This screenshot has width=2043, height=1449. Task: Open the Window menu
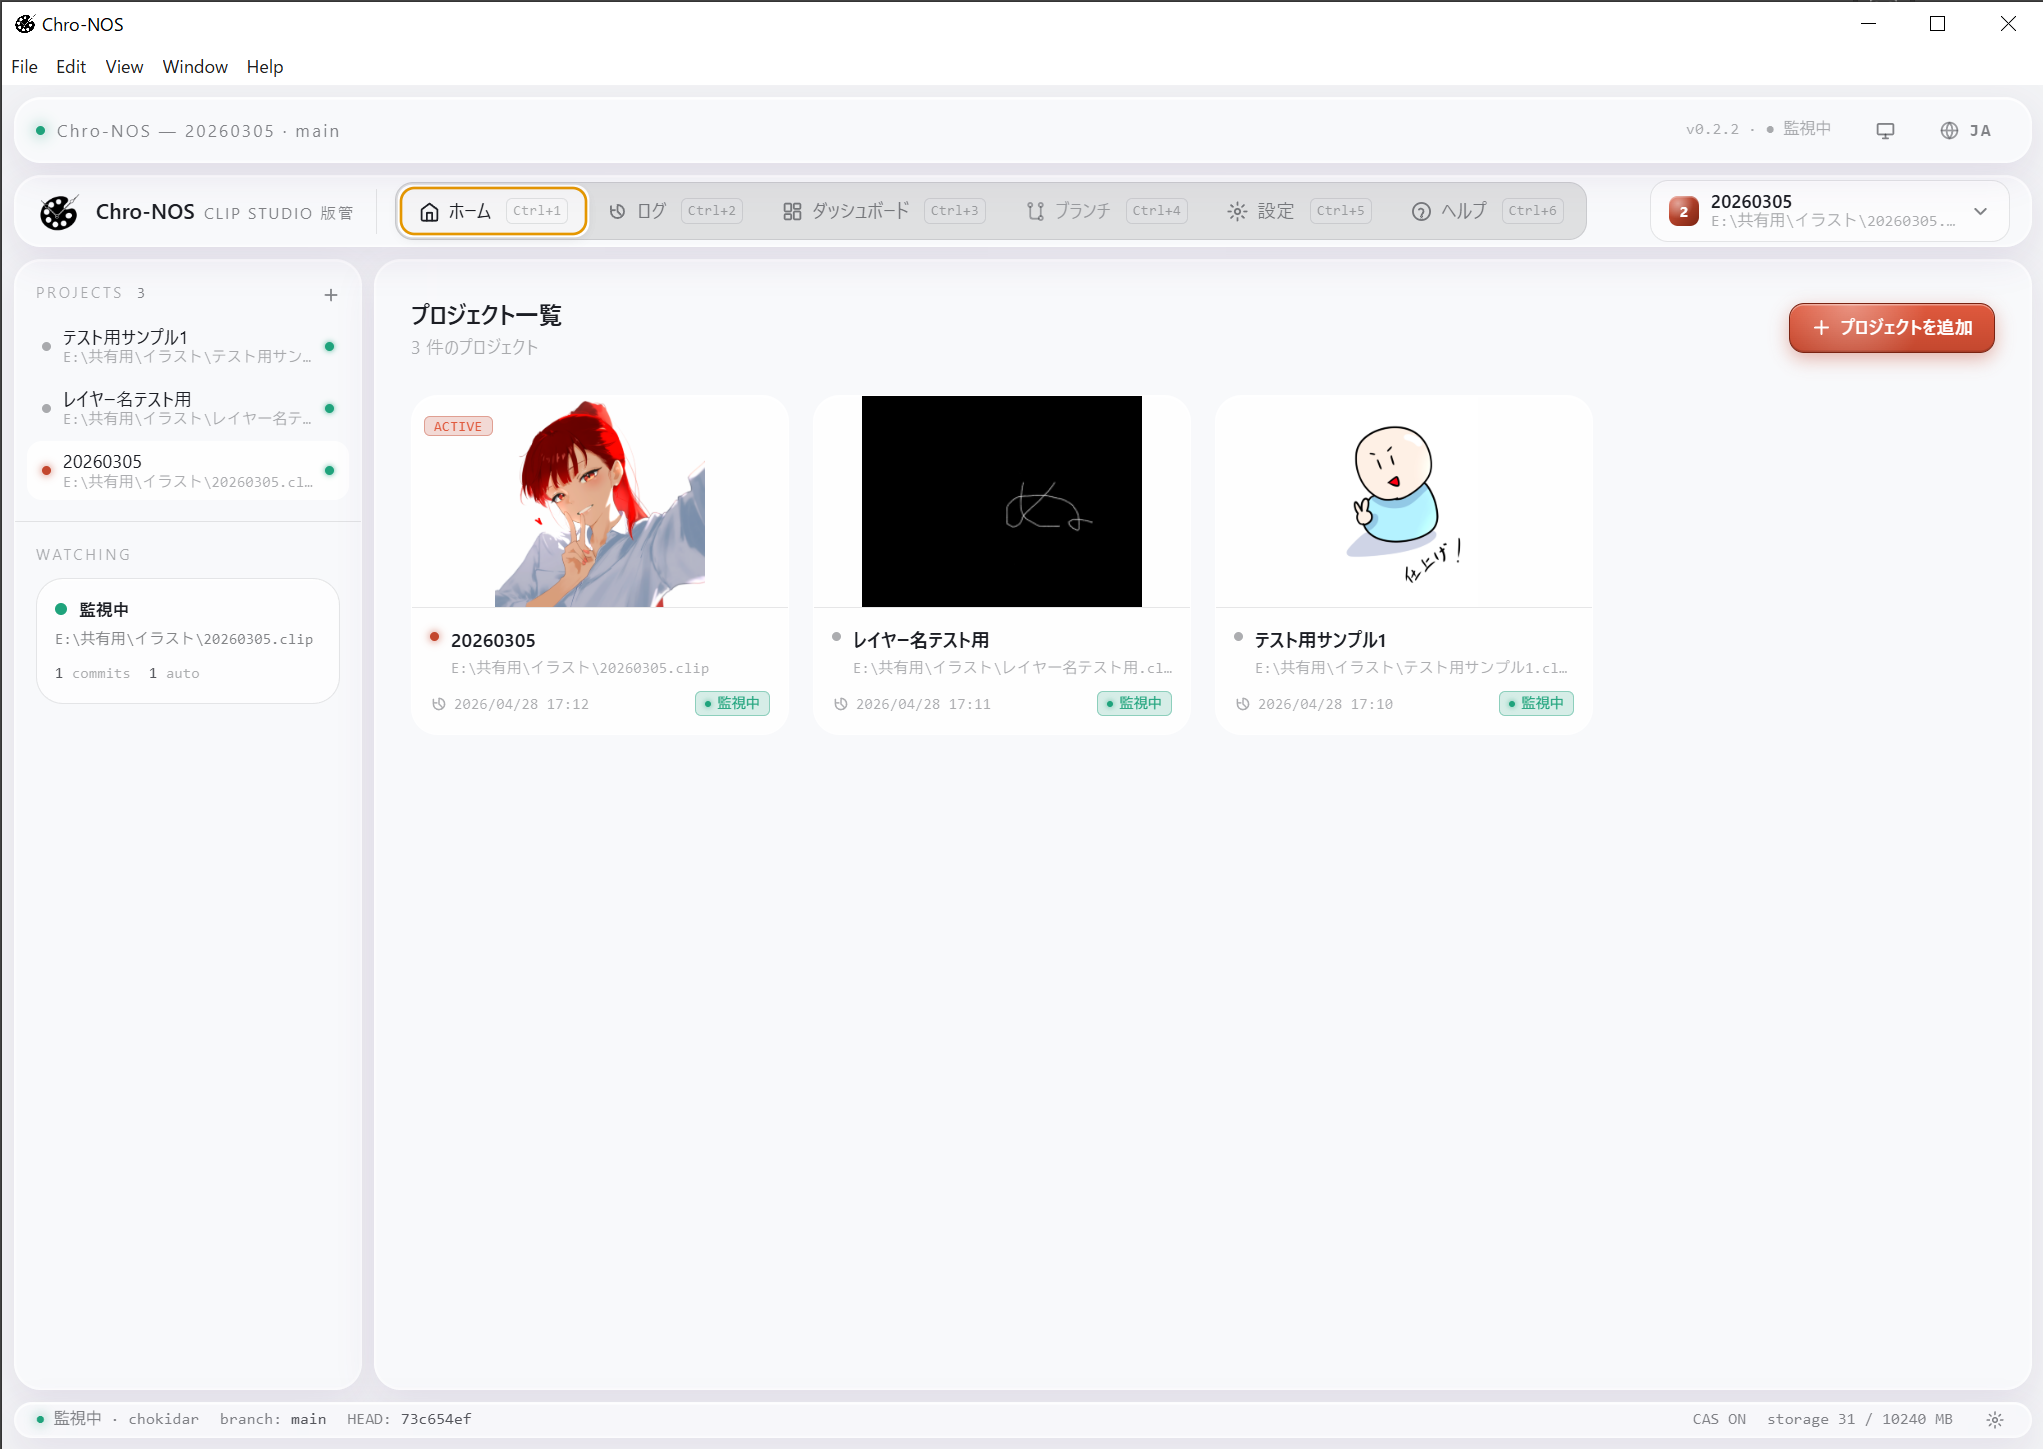[x=194, y=66]
